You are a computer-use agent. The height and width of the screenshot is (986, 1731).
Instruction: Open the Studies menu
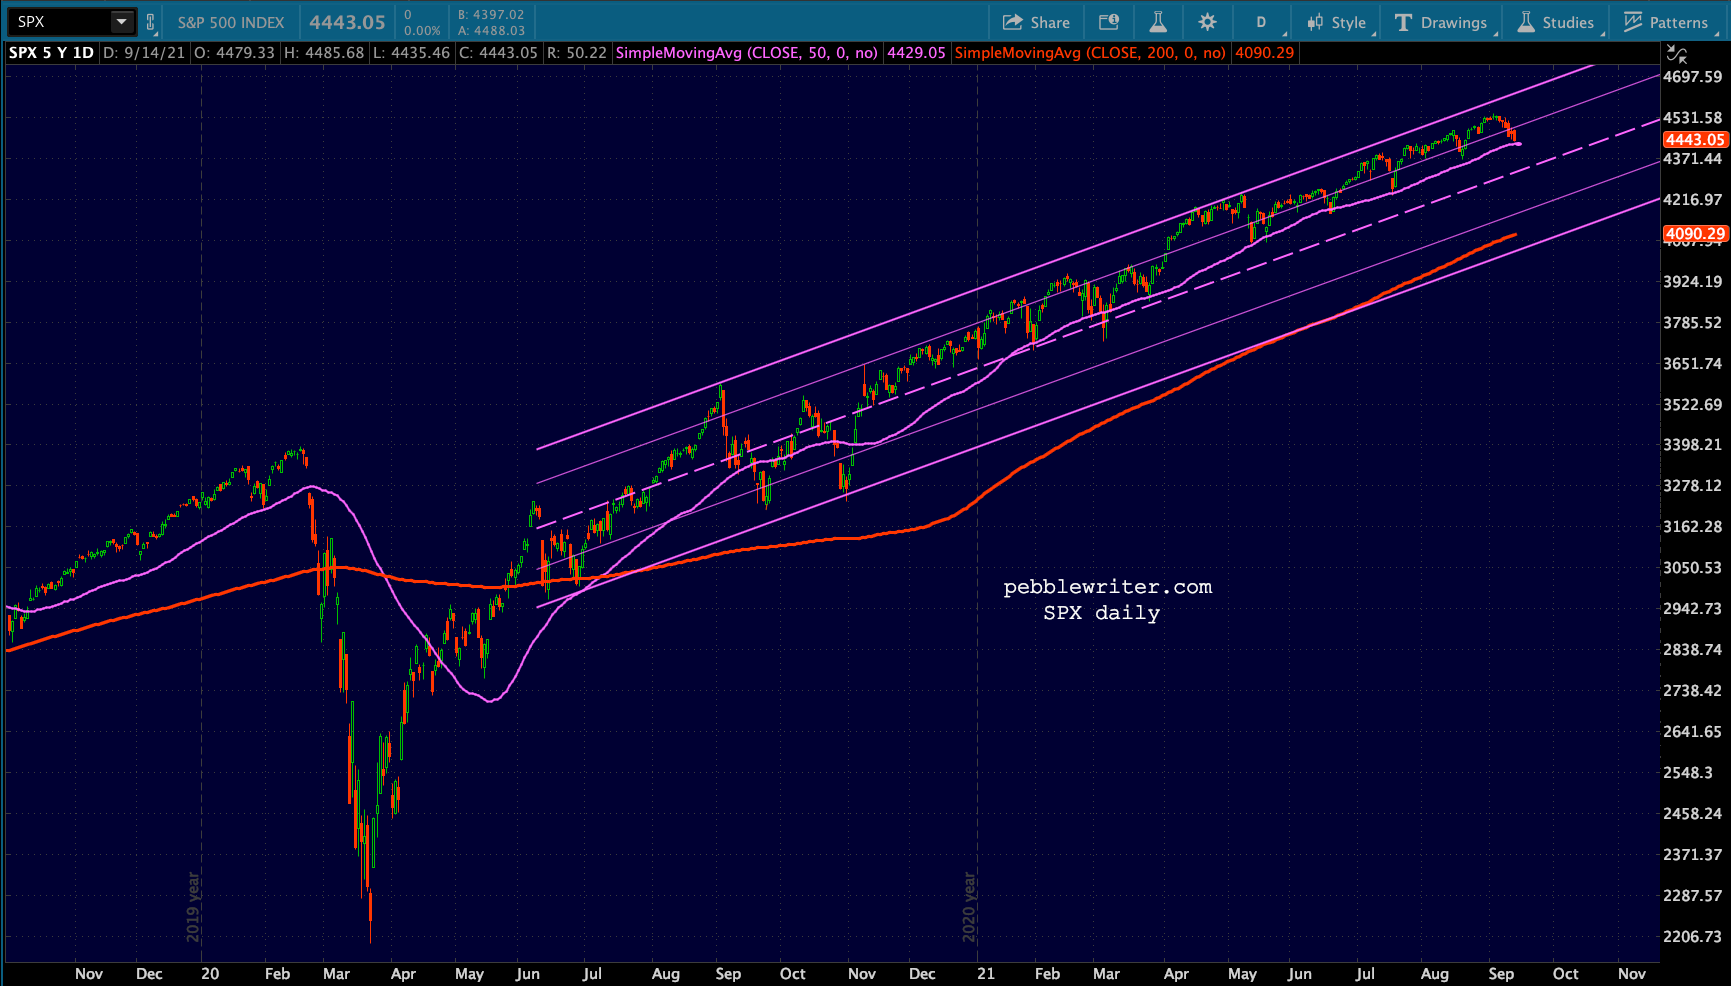click(1555, 22)
